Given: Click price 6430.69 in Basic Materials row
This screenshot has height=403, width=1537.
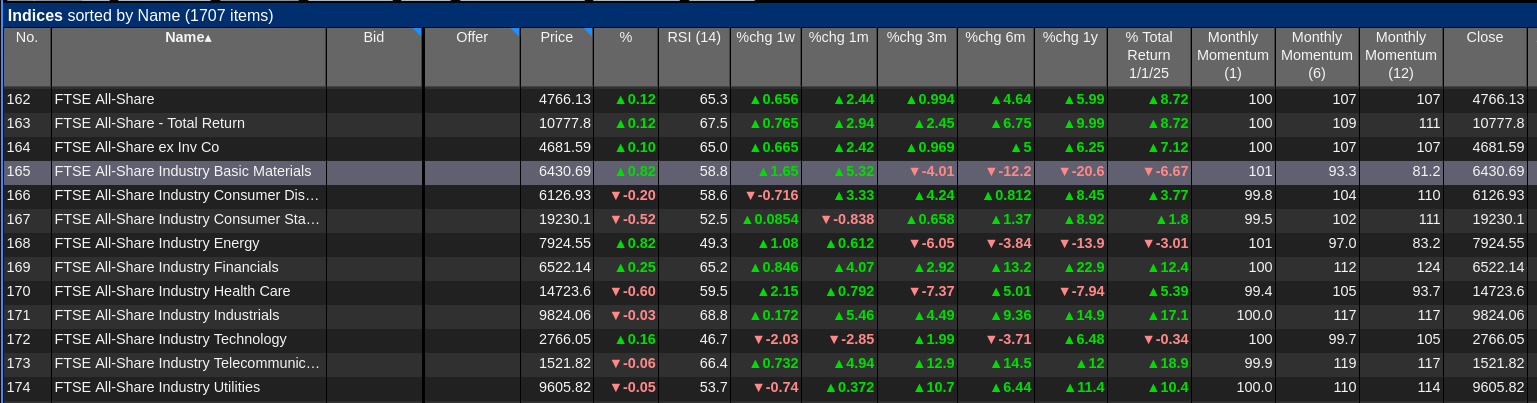Looking at the screenshot, I should click(565, 171).
